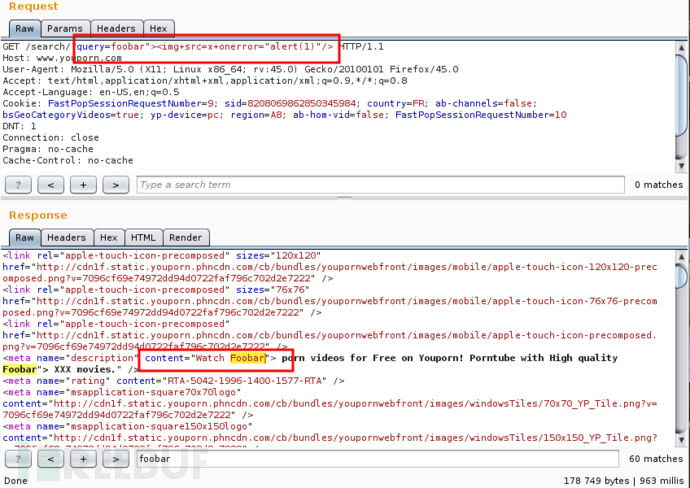Open the Request Params tab
The image size is (690, 488).
point(65,29)
